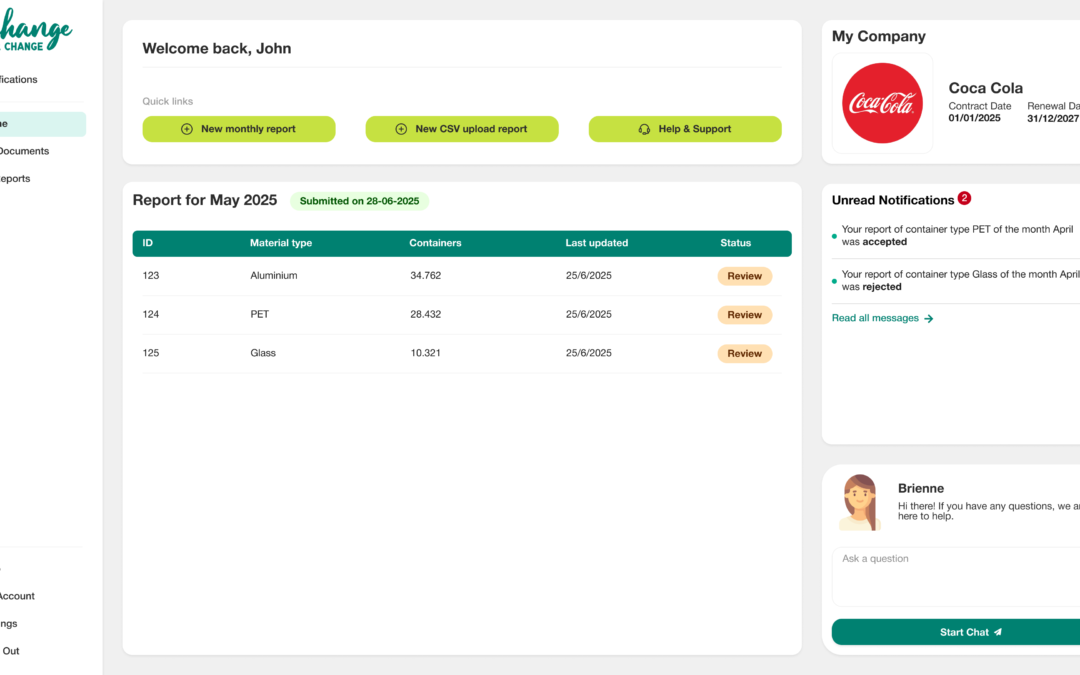Click the 'Welcome back, John' heading

pos(217,48)
